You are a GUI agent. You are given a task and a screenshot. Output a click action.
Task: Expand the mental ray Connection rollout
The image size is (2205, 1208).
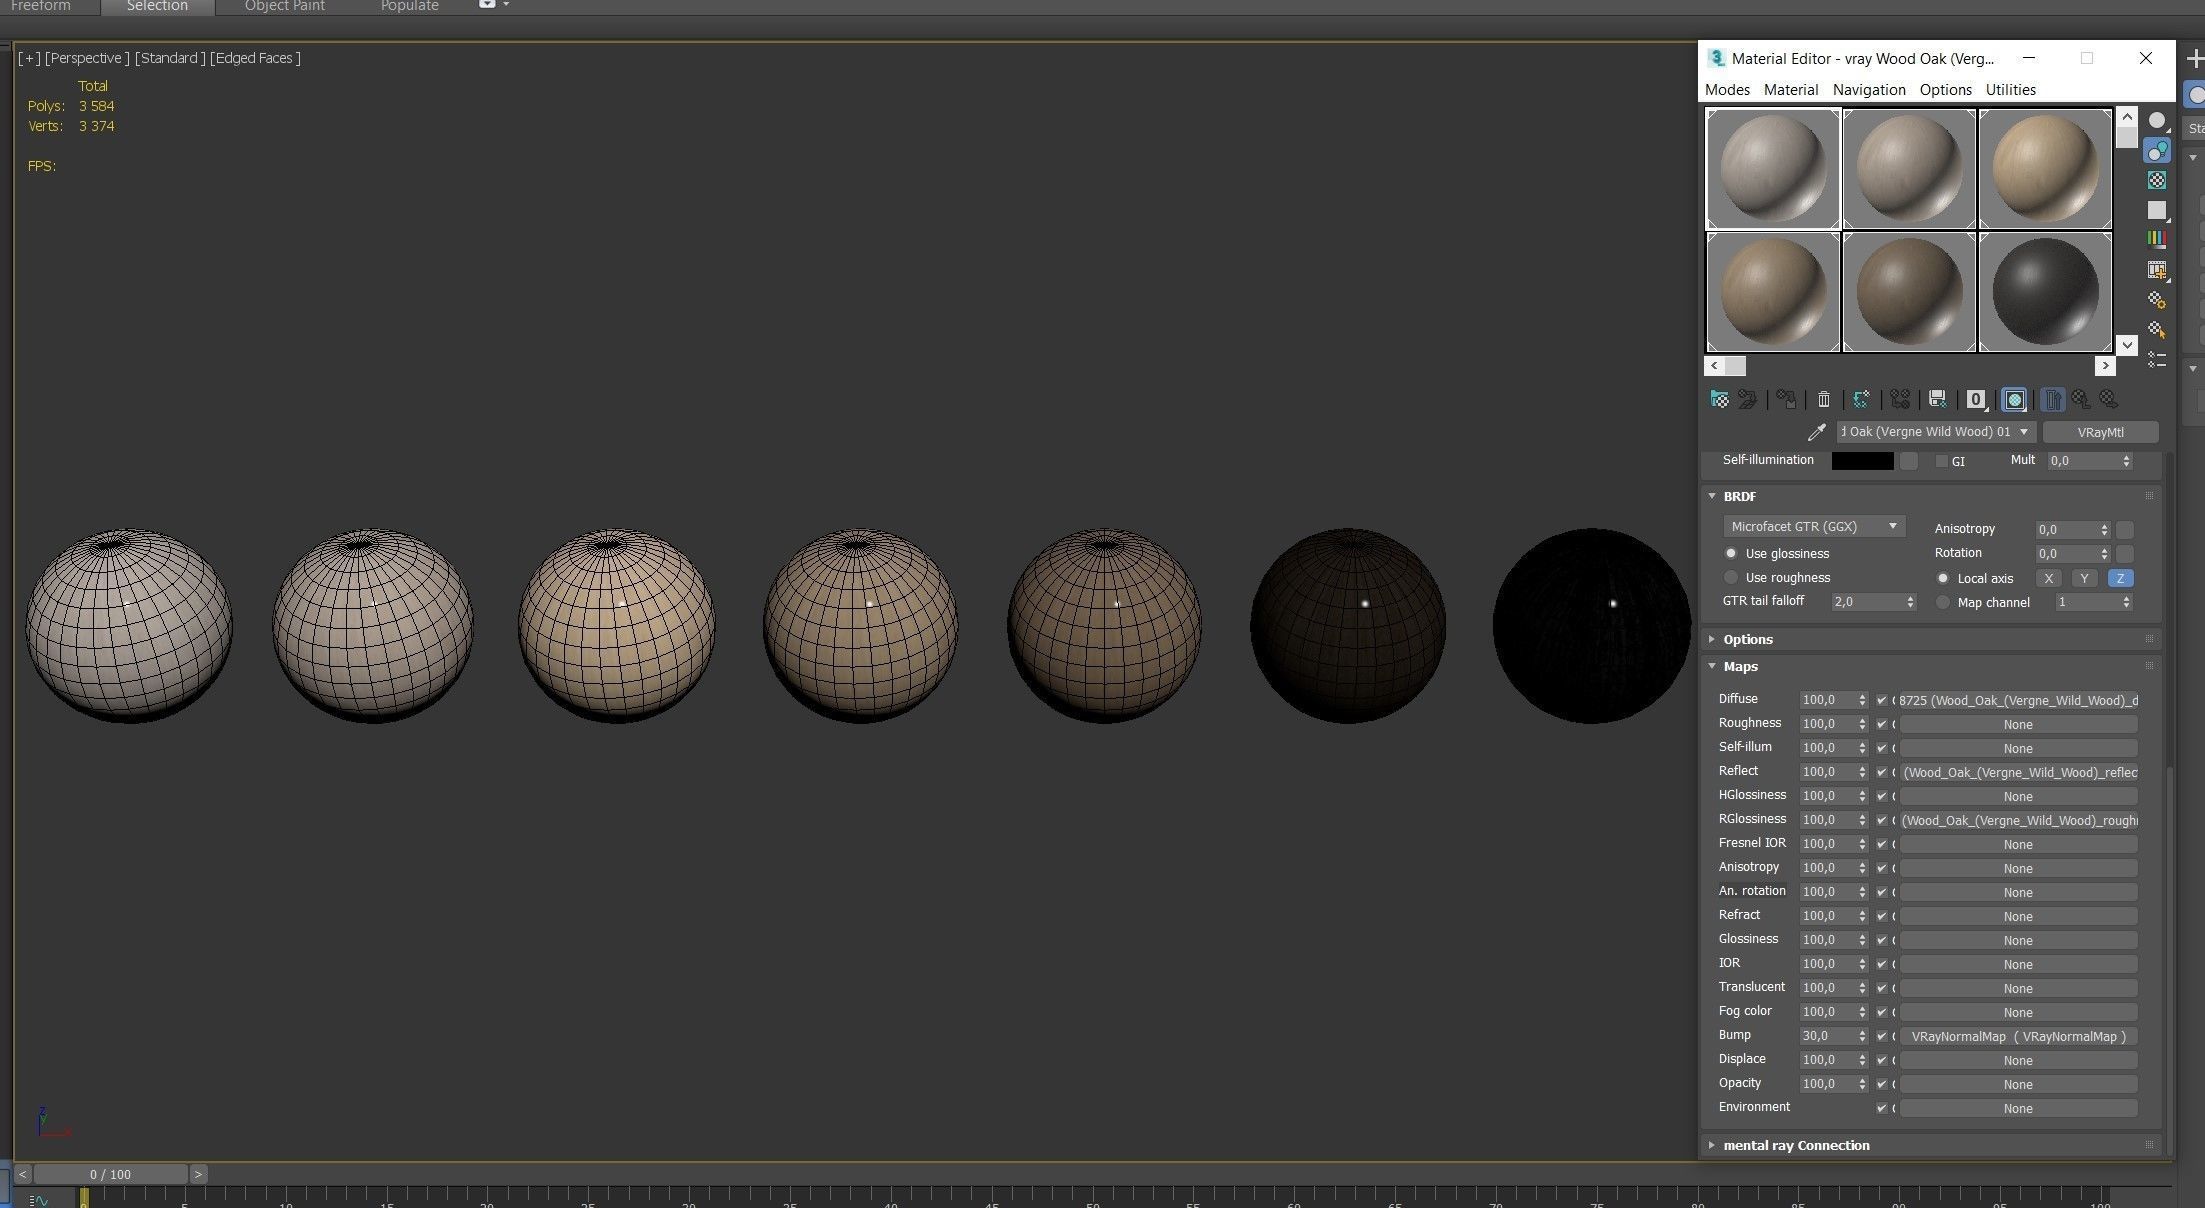(x=1795, y=1146)
